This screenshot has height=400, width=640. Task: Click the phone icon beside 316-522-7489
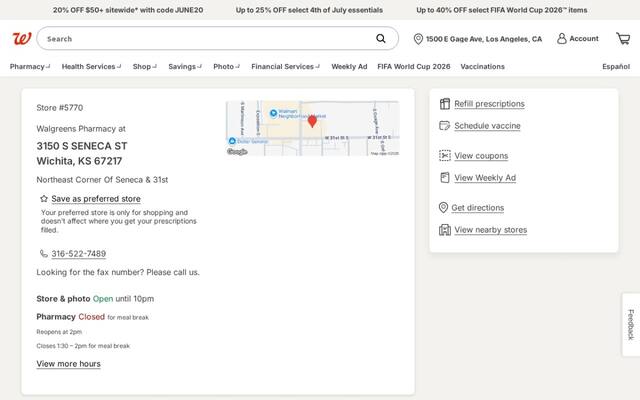point(44,253)
